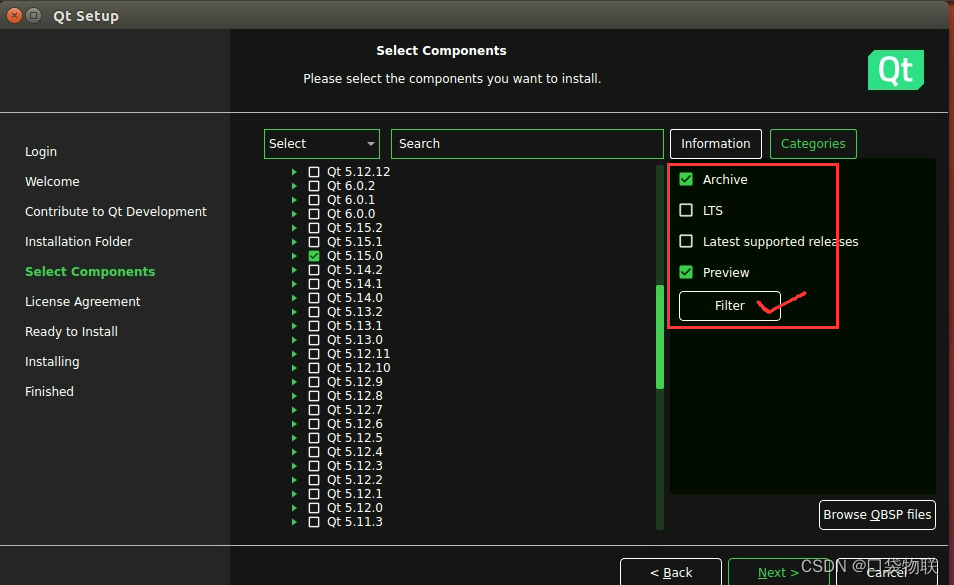The image size is (954, 585).
Task: Click the Finished step
Action: coord(49,392)
